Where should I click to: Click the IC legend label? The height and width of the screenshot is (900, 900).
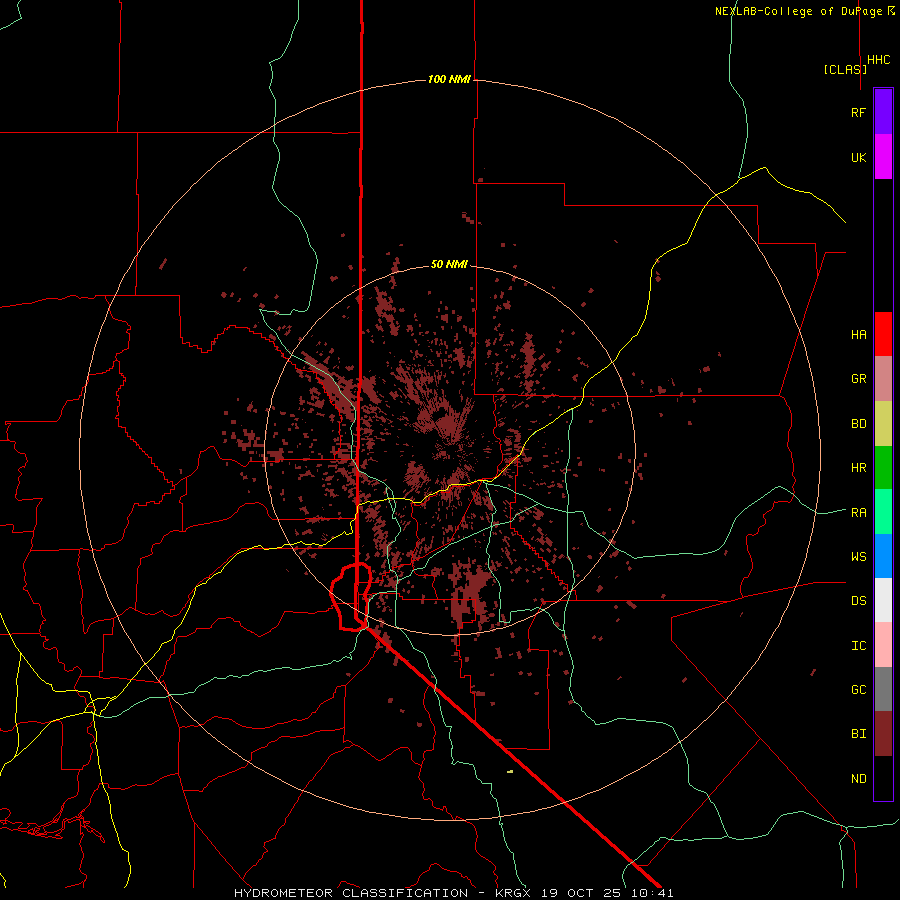pyautogui.click(x=858, y=645)
